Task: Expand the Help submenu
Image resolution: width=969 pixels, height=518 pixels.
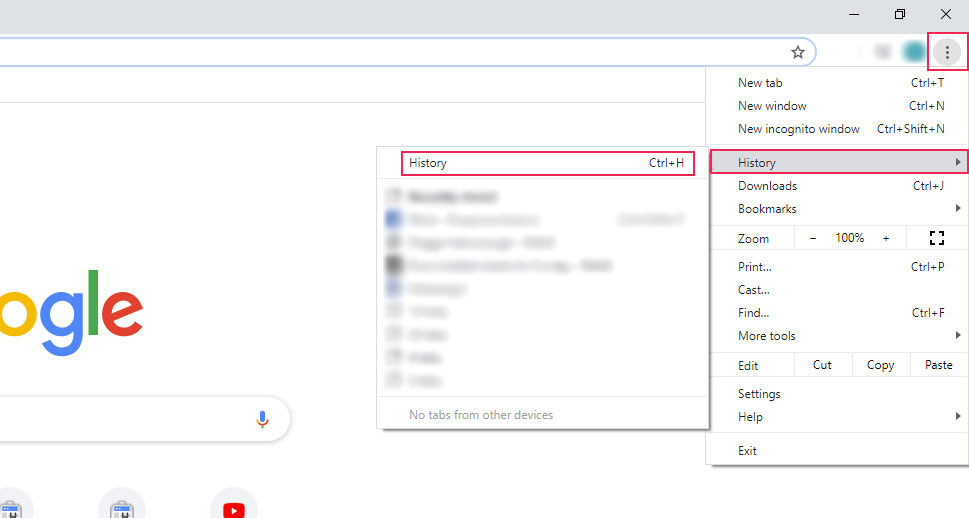Action: 837,417
